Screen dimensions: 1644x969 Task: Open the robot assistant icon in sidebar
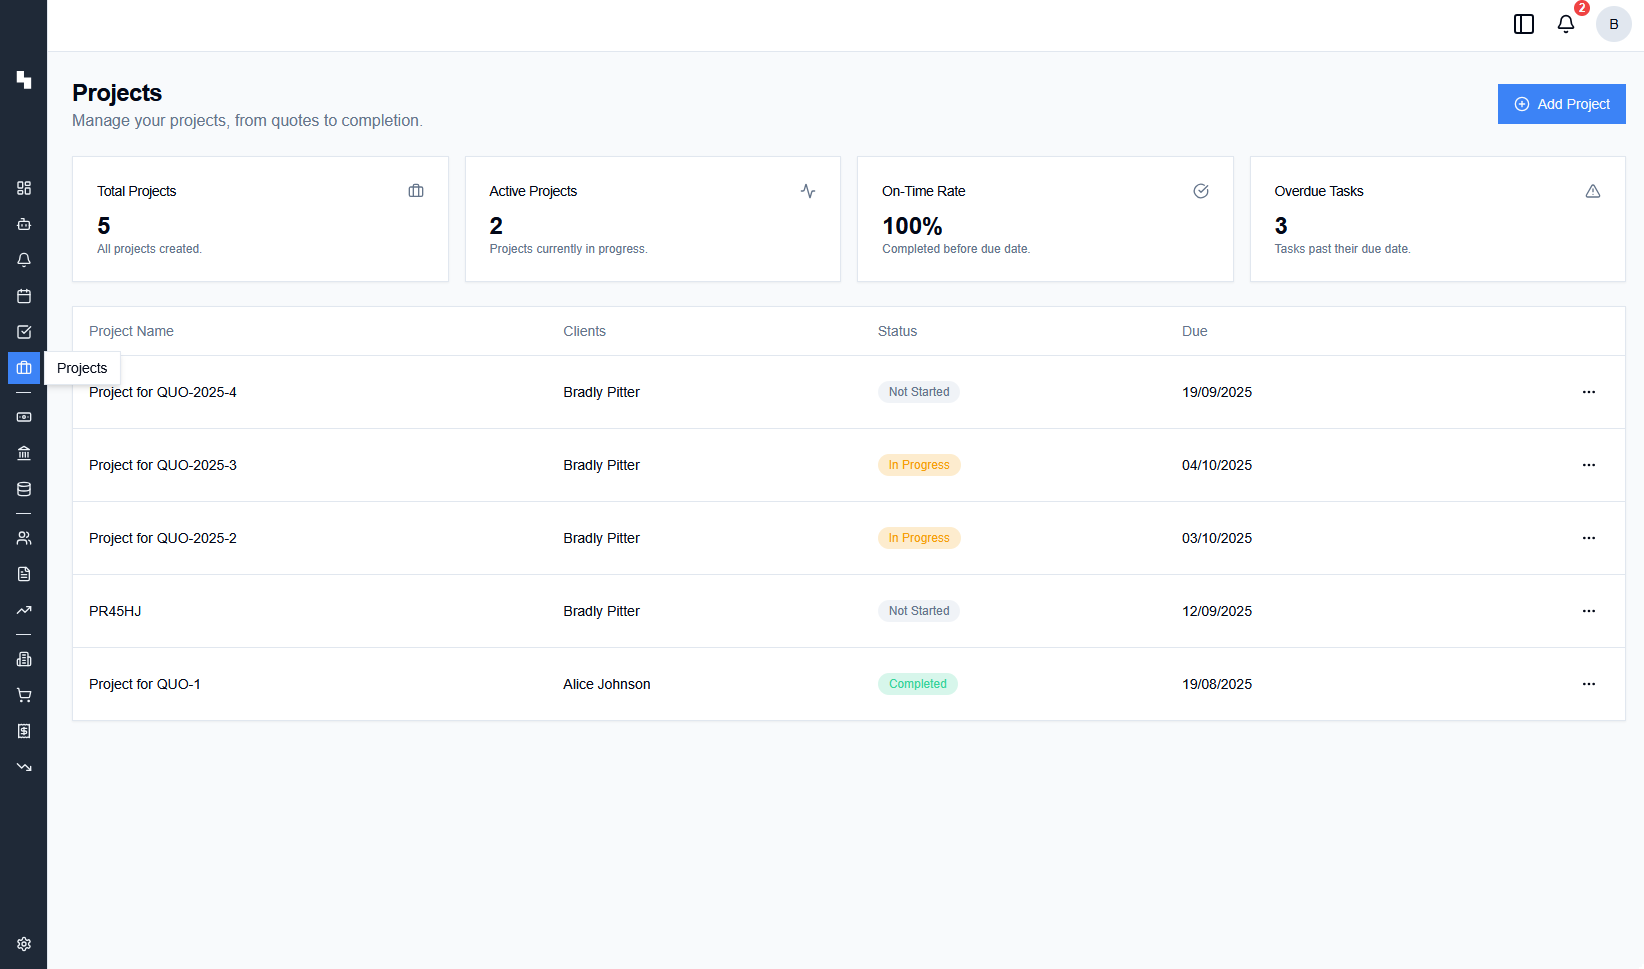click(24, 224)
